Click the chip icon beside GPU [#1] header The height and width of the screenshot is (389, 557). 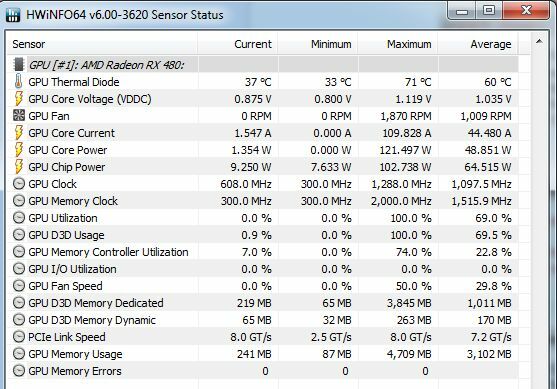tap(18, 65)
